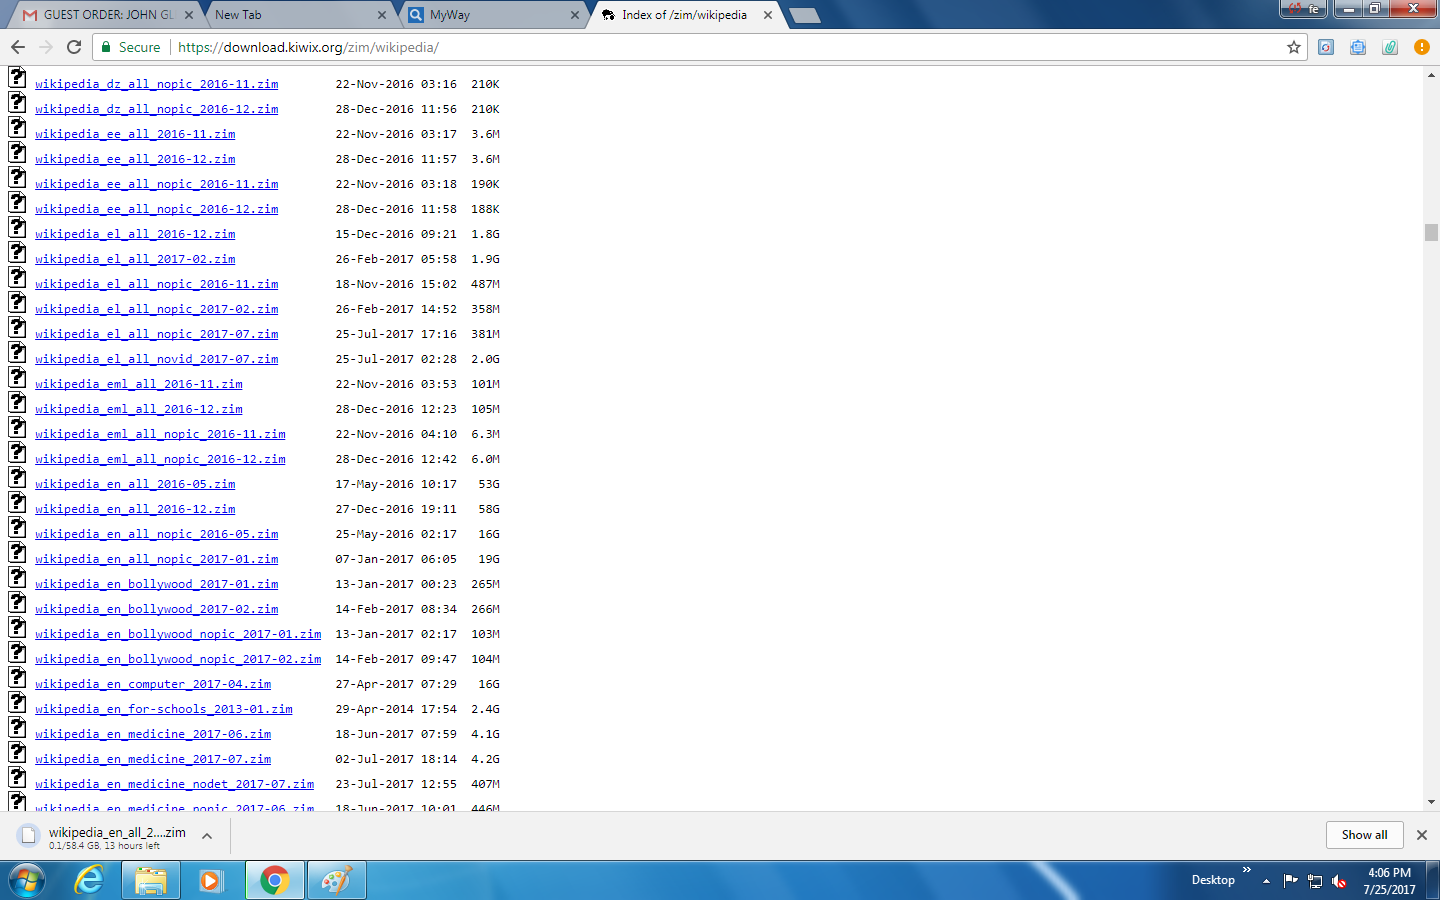Open wikipedia_en_computer_2017-04.zim link

[153, 684]
